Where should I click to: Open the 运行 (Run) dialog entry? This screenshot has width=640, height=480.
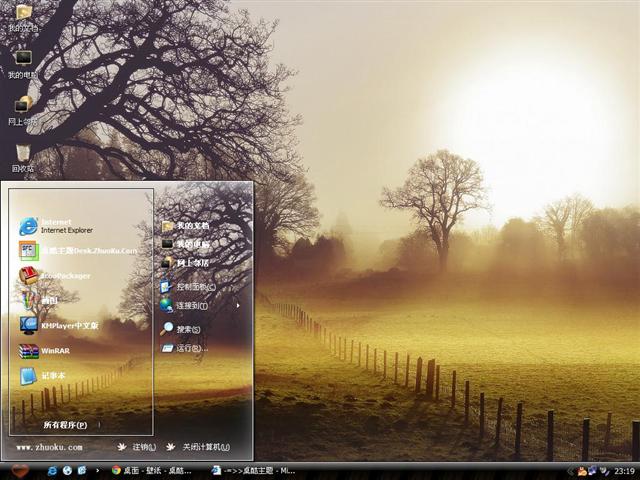[x=182, y=348]
